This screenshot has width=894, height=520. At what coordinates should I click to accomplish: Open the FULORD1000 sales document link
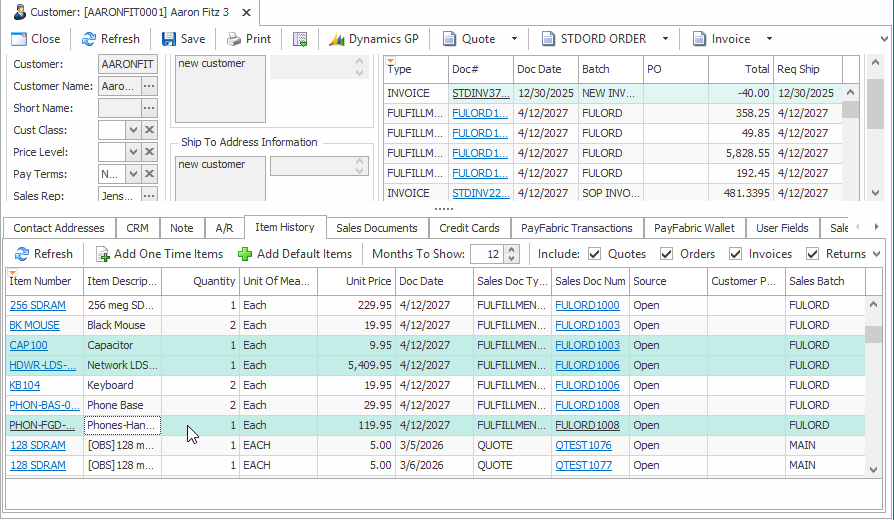click(x=587, y=305)
